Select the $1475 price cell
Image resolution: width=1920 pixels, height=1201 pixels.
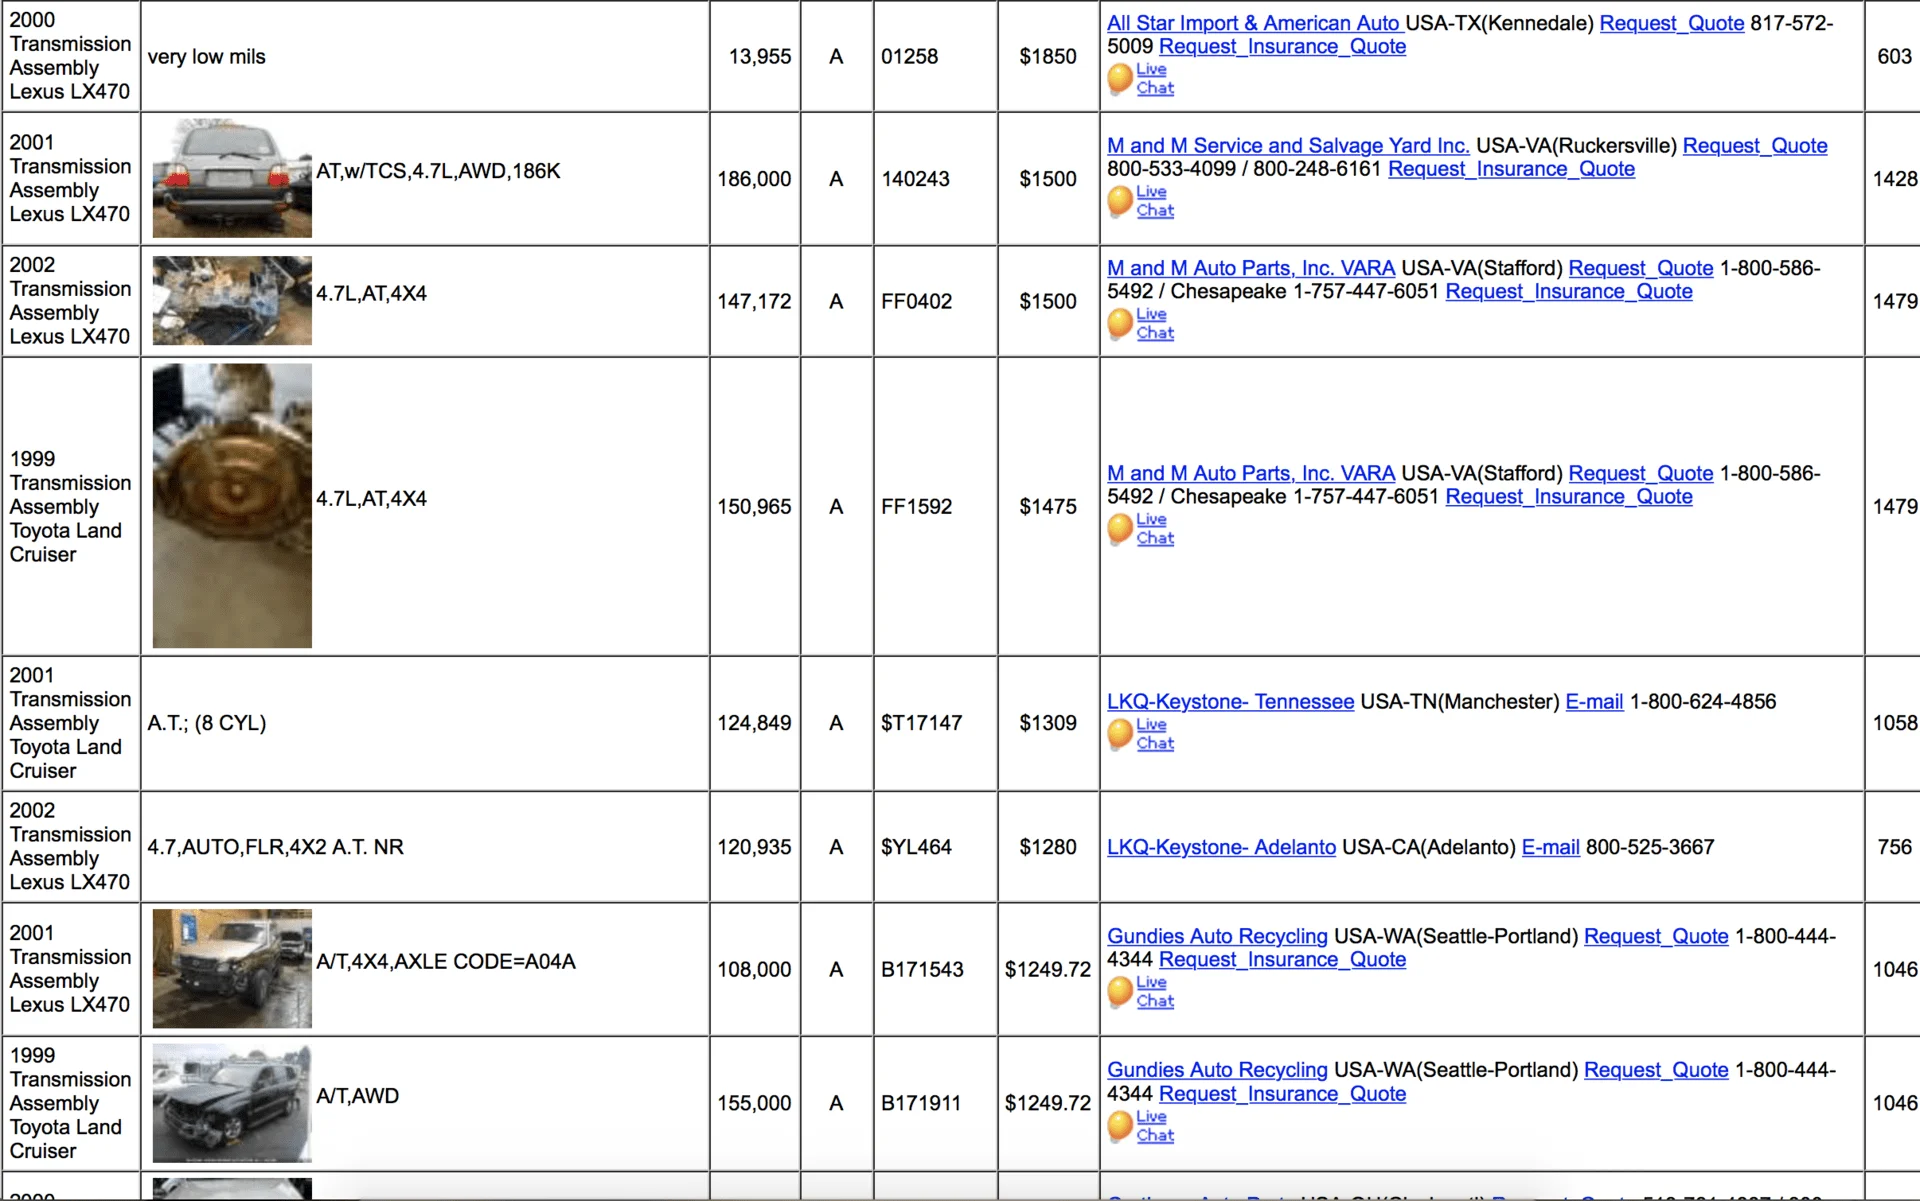1048,506
